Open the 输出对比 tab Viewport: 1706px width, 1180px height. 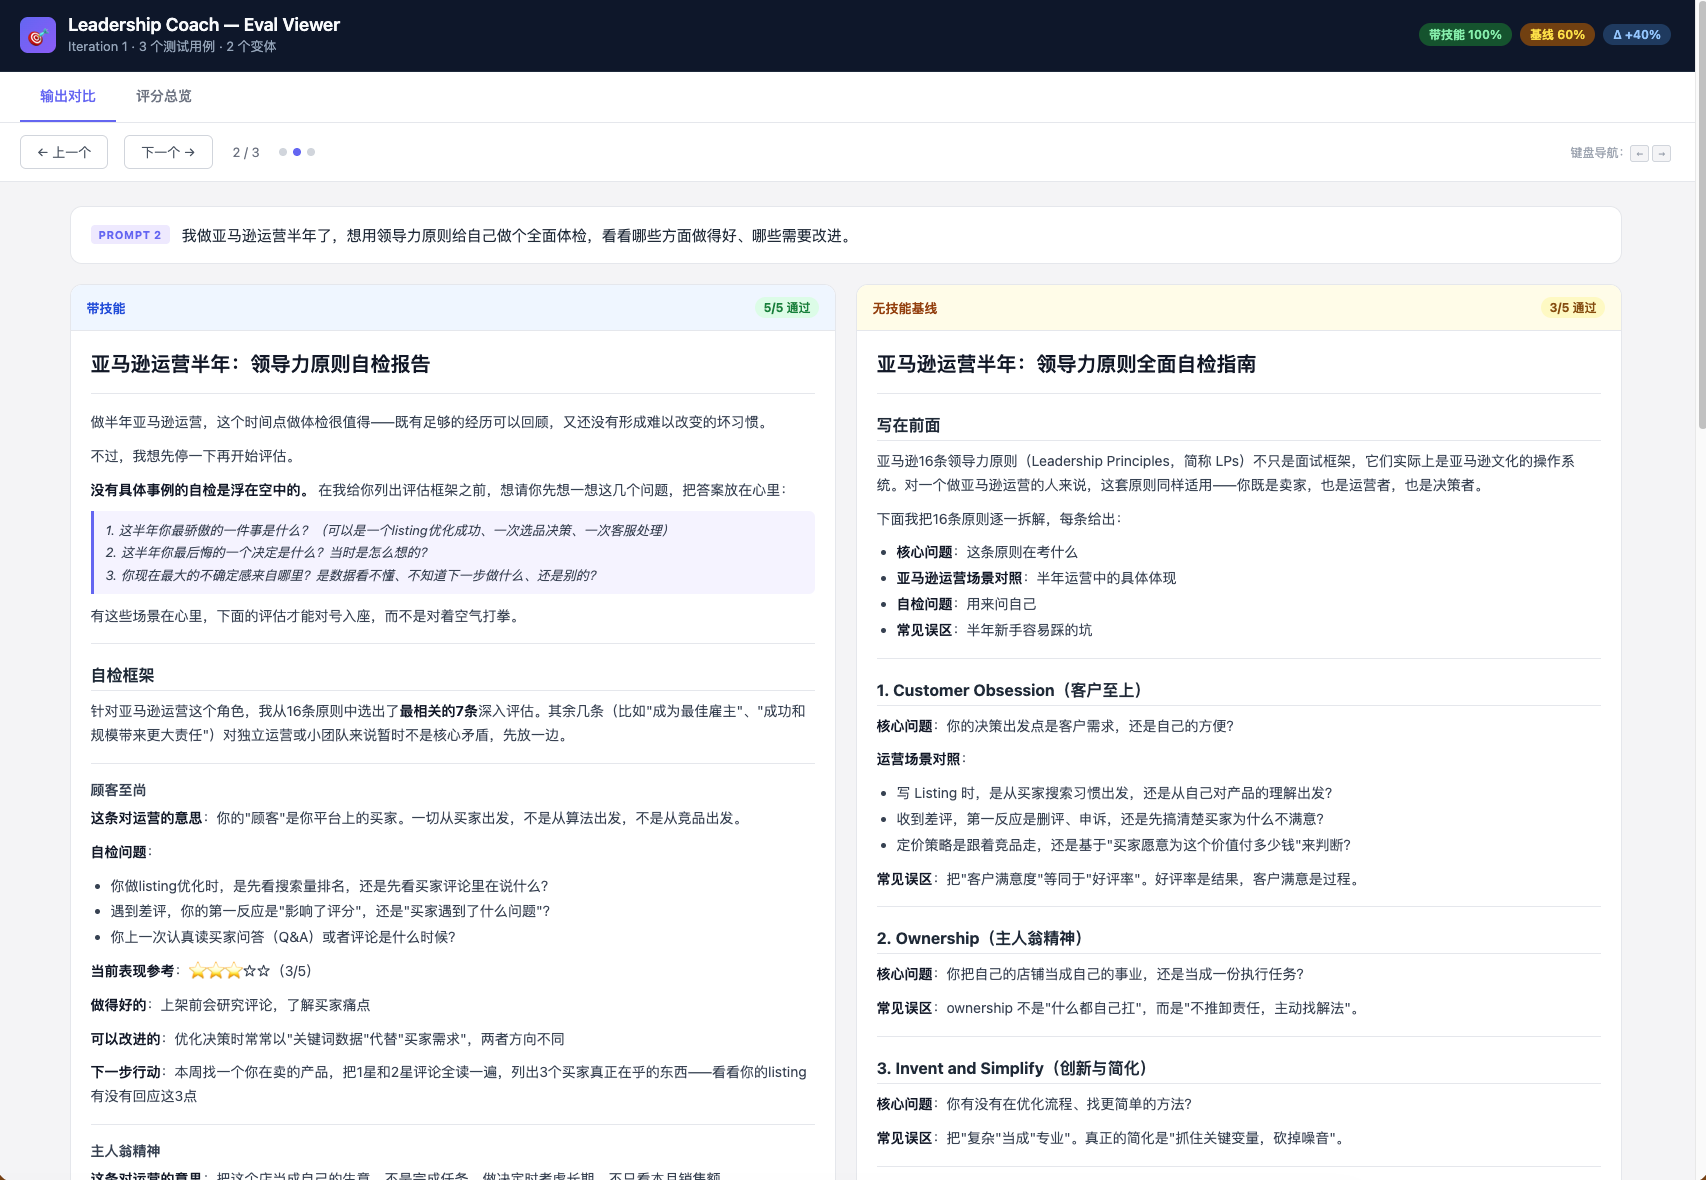(x=68, y=96)
